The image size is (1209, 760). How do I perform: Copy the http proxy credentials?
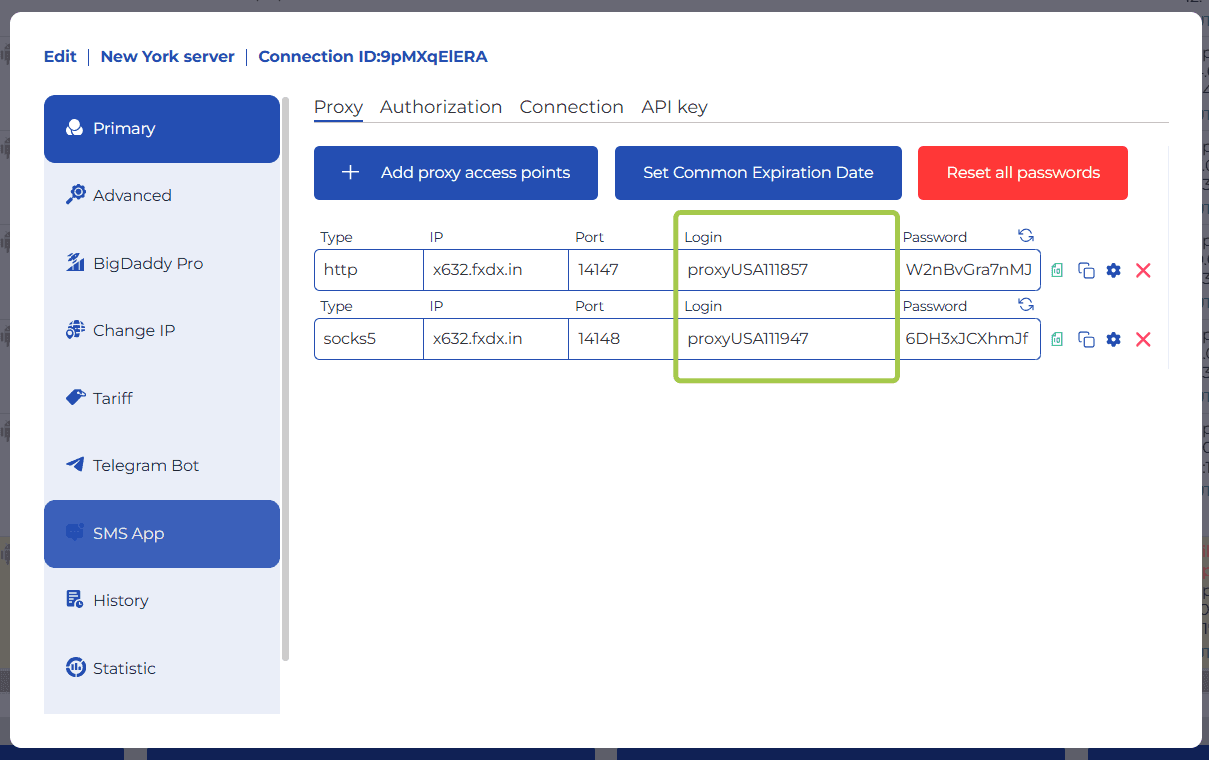click(1086, 270)
